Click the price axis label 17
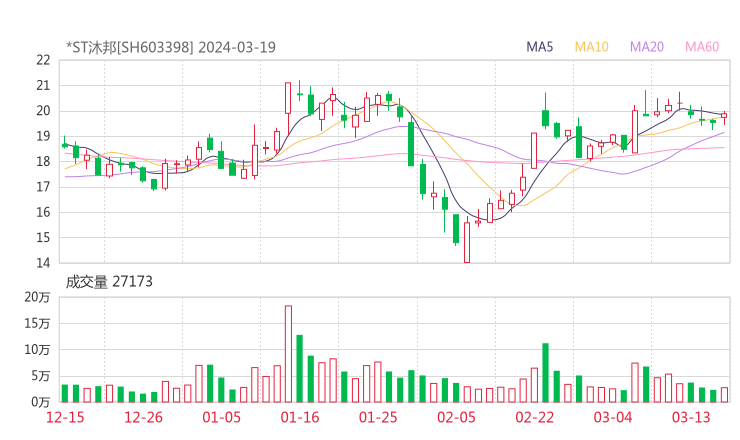The image size is (740, 440). [43, 187]
